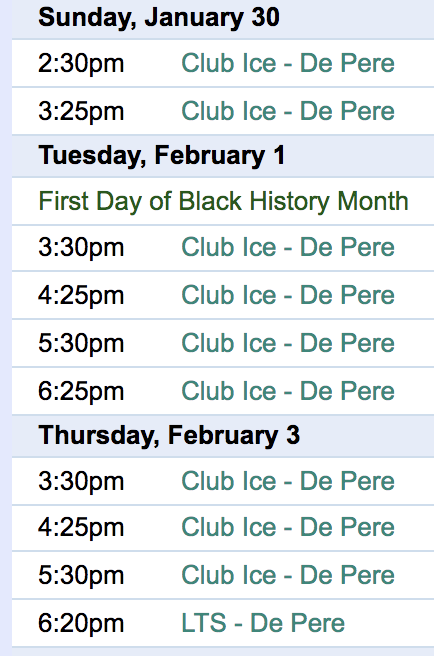Click the 6:20pm time on Thursday
The image size is (434, 656).
click(81, 624)
